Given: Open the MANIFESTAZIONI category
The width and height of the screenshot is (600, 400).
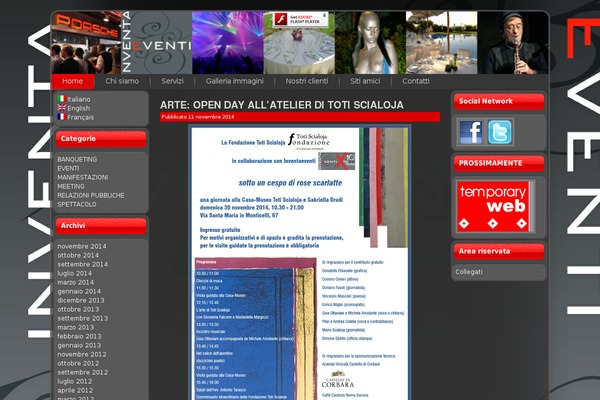Looking at the screenshot, I should coord(83,177).
